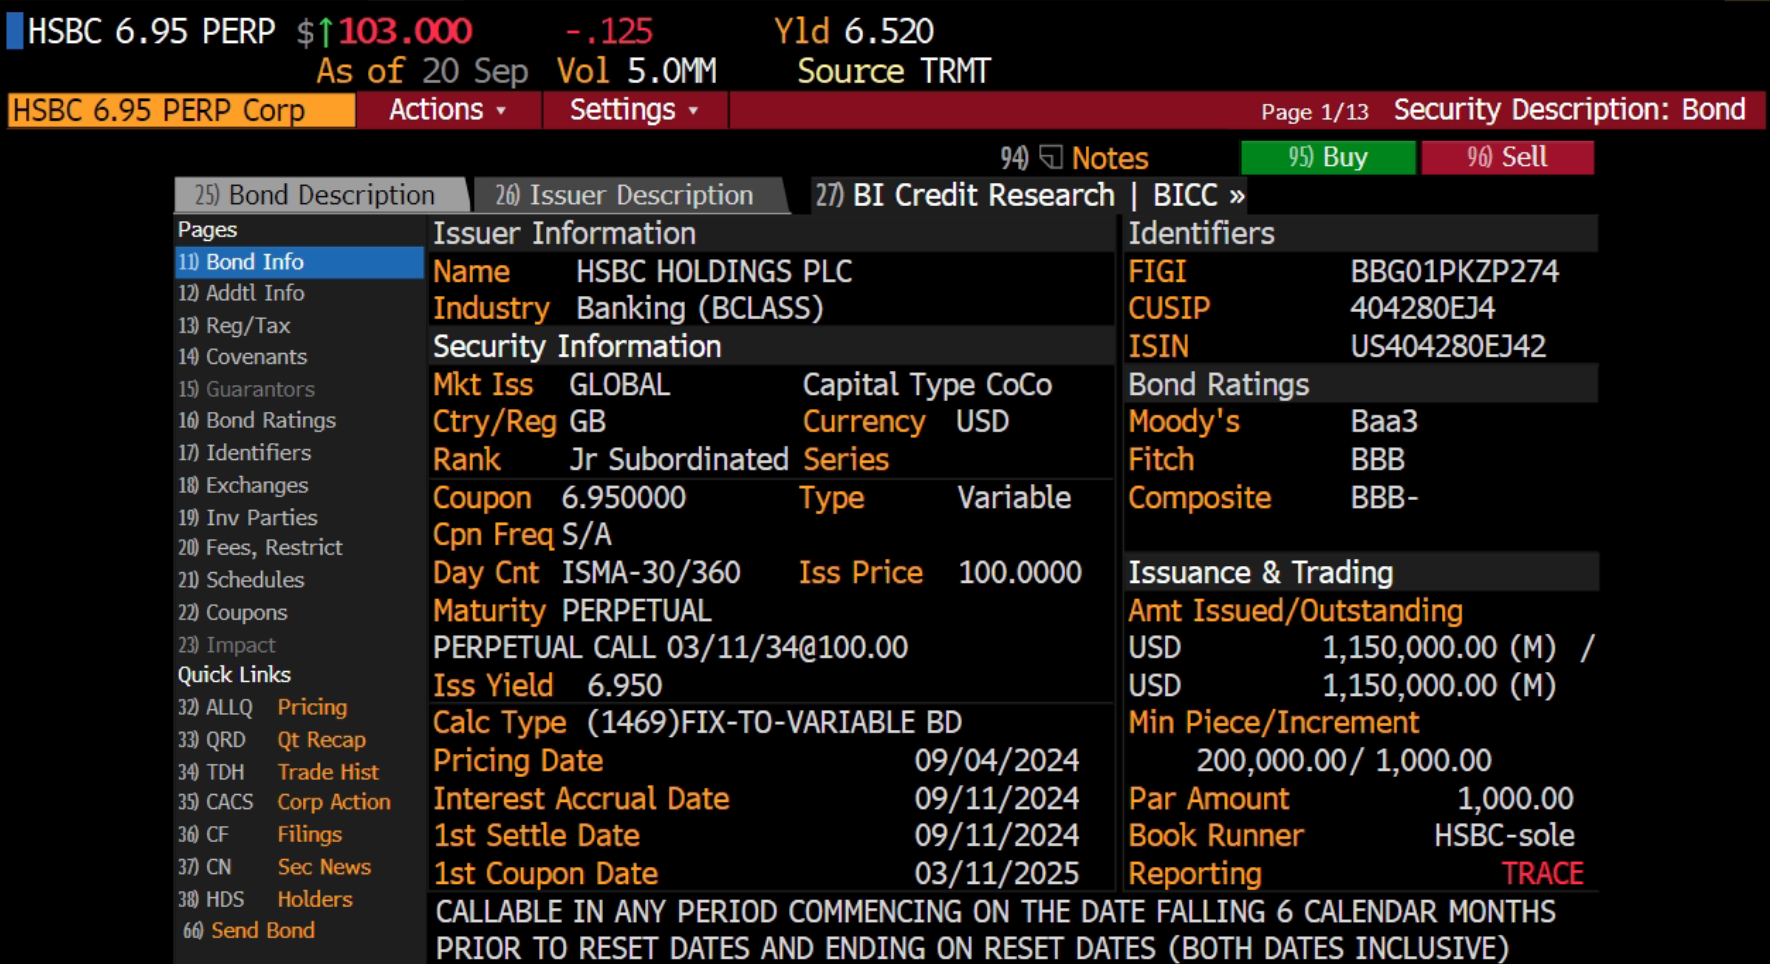Open the Covenants page
Screen dimensions: 1770x964
coord(242,357)
